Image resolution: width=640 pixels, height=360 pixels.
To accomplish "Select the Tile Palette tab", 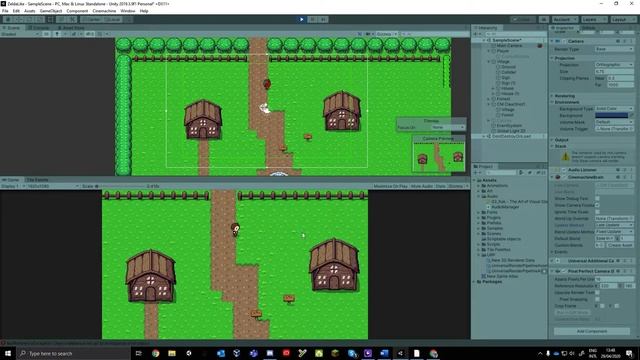I will [x=38, y=180].
